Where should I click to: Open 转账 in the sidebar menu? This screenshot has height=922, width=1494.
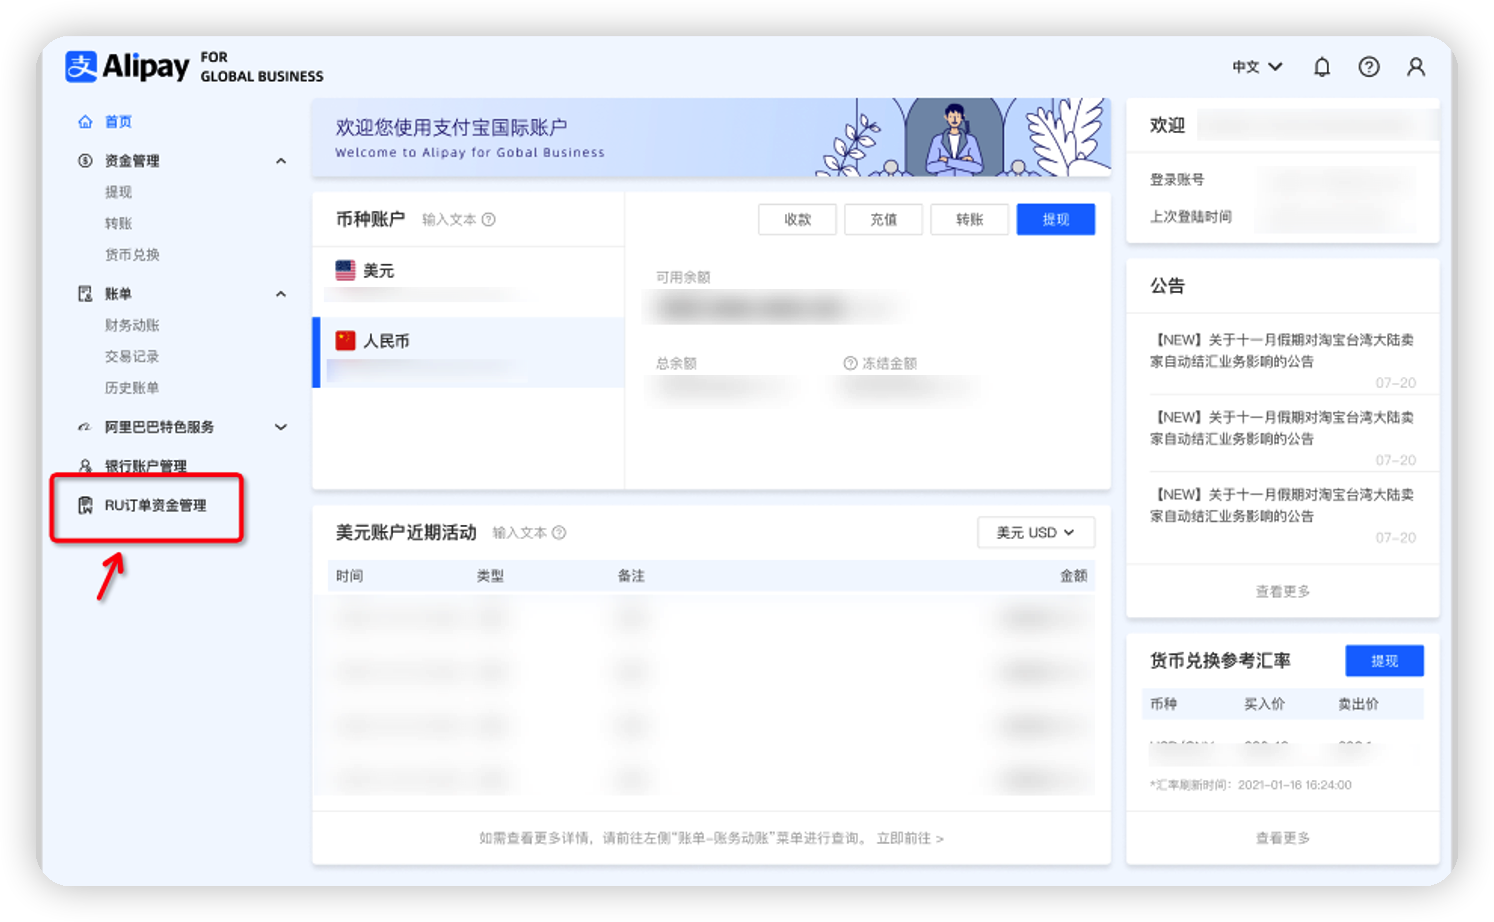pyautogui.click(x=118, y=223)
